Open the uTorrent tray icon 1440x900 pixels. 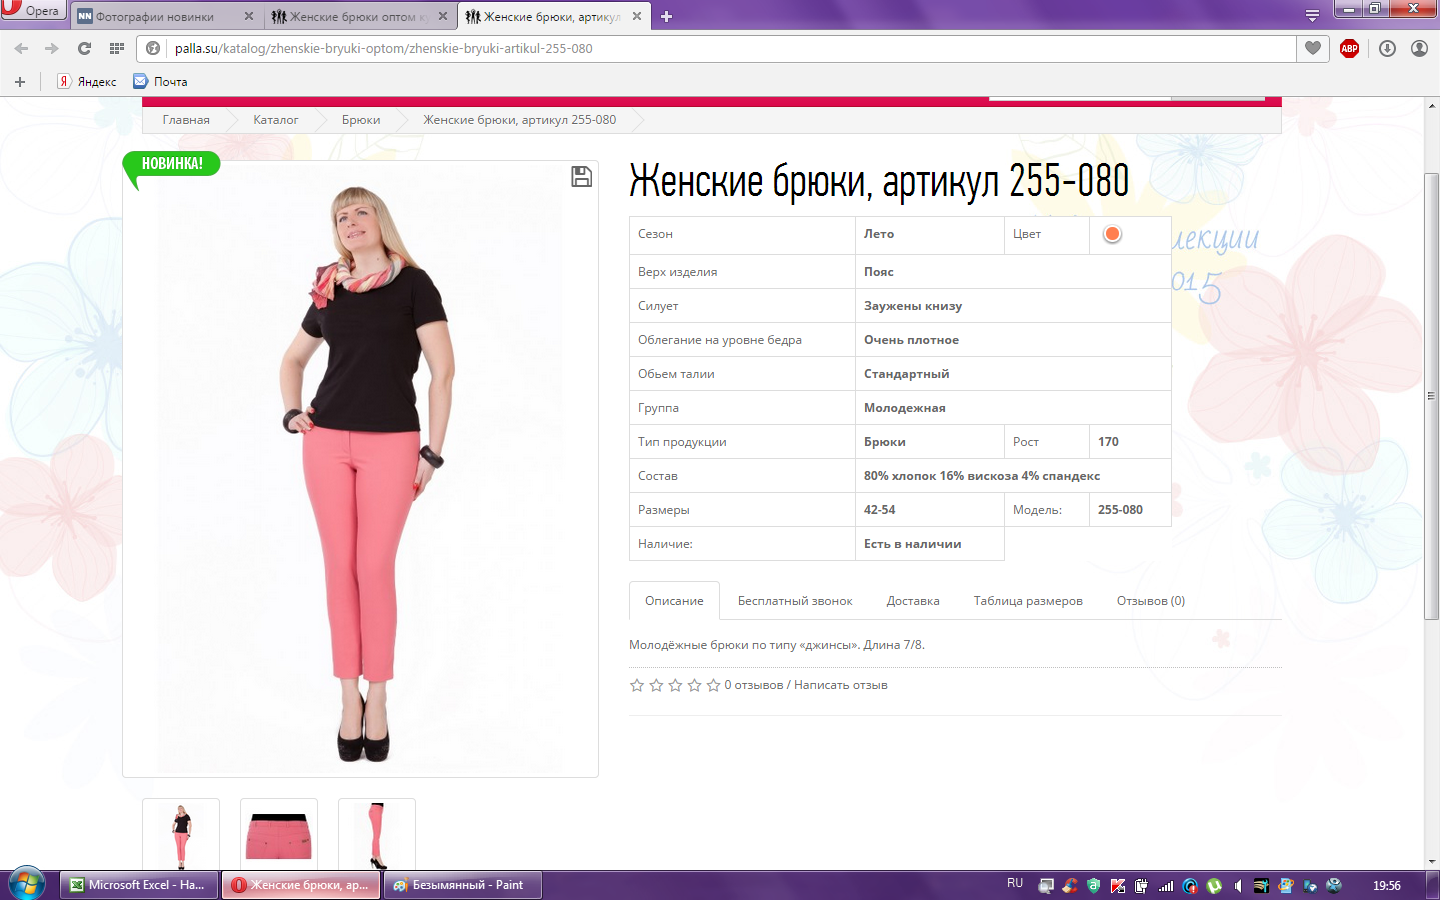coord(1214,886)
